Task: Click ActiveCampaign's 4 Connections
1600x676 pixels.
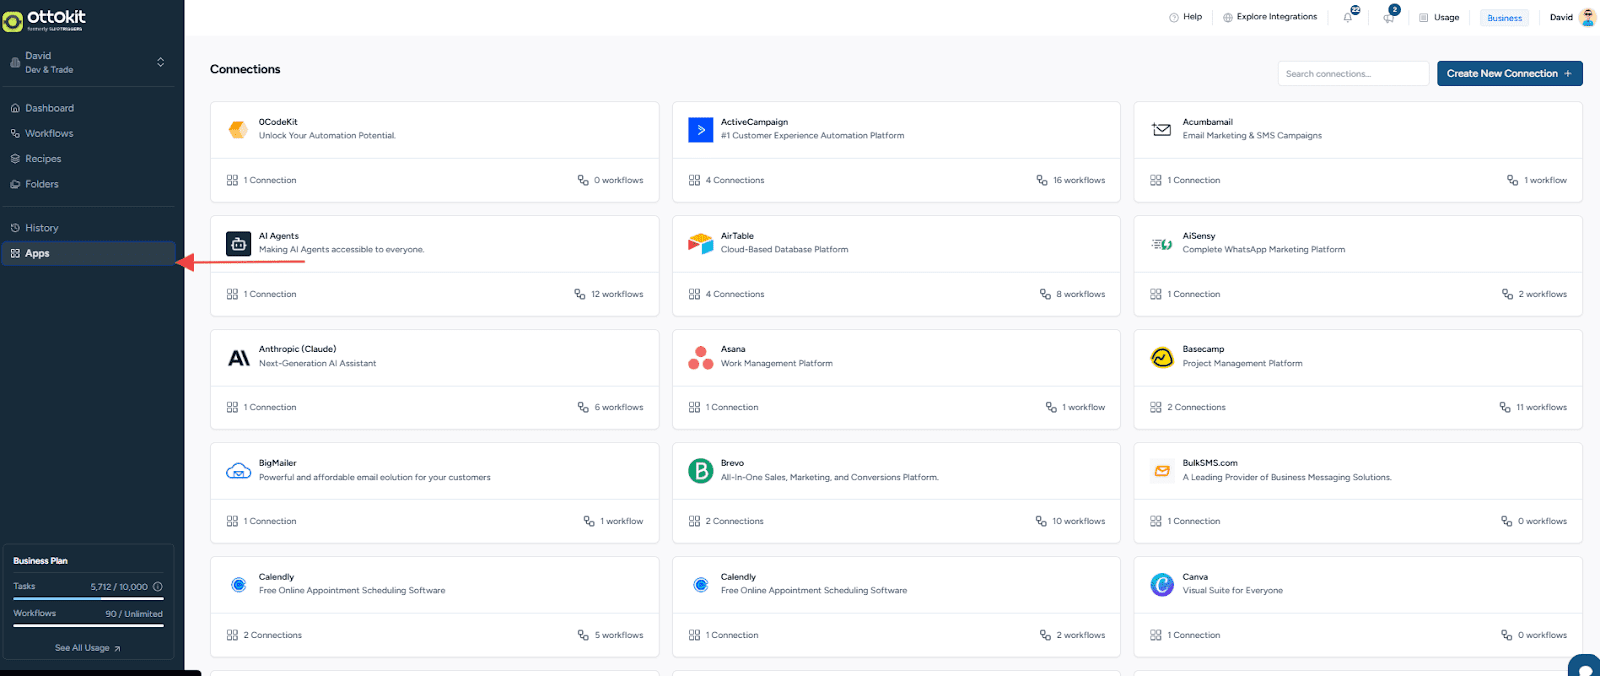Action: 727,181
